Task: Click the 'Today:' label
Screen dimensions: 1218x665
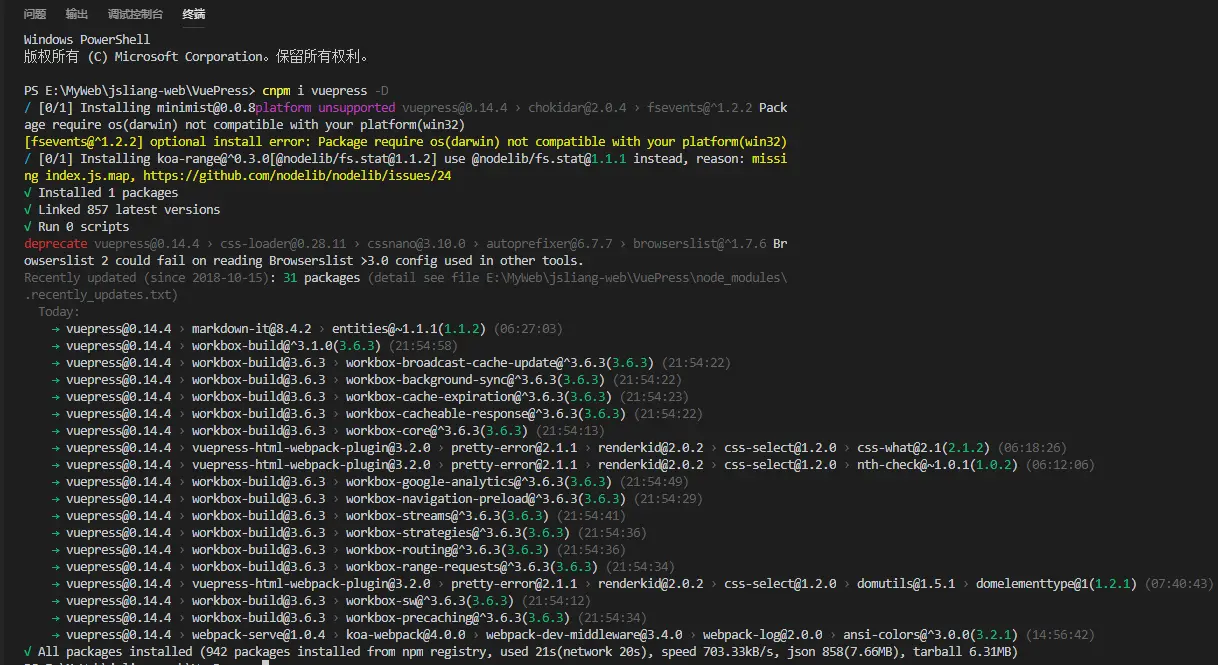Action: click(x=59, y=311)
